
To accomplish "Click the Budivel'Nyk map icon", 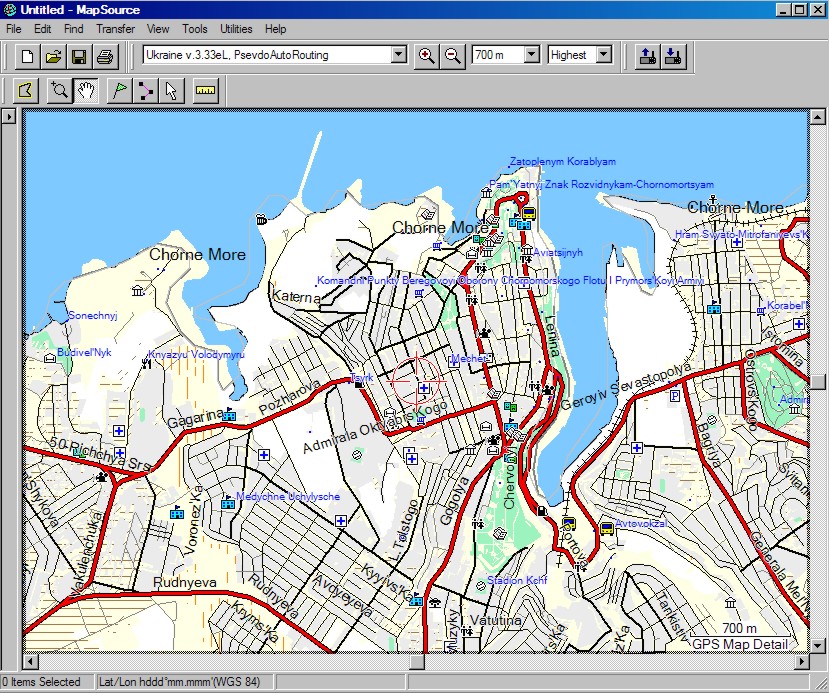I will pos(50,358).
